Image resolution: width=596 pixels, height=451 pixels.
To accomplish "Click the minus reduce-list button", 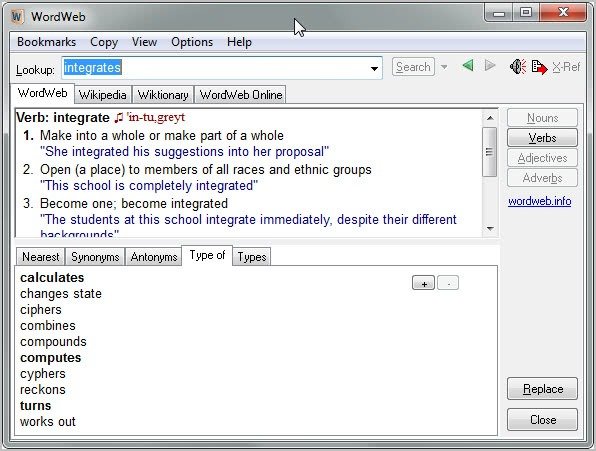I will pos(448,283).
